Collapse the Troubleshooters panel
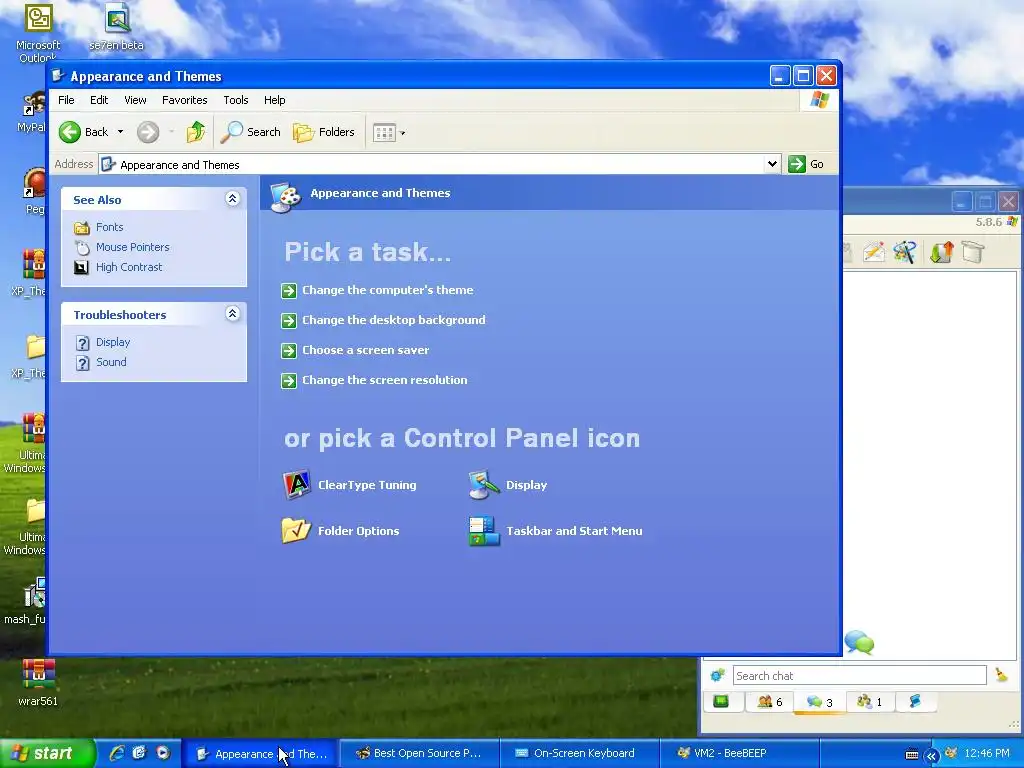 click(232, 313)
